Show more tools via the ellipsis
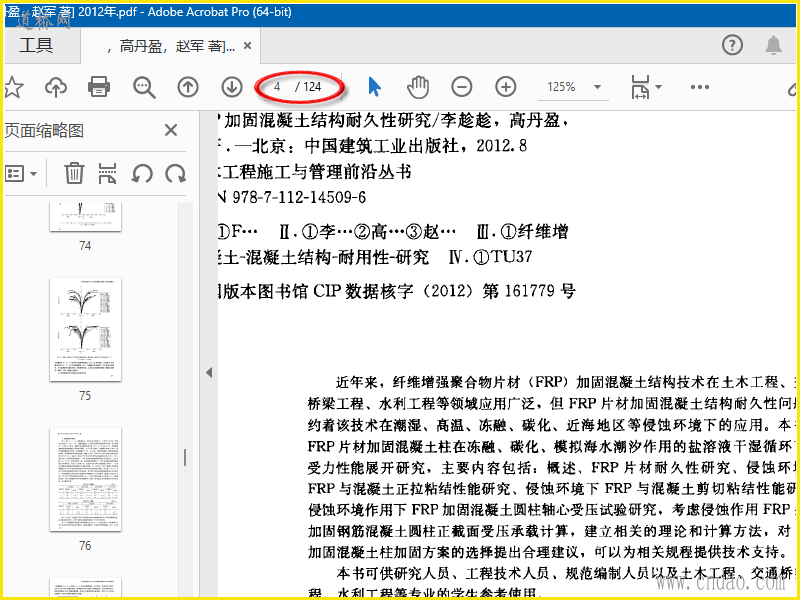 tap(699, 87)
